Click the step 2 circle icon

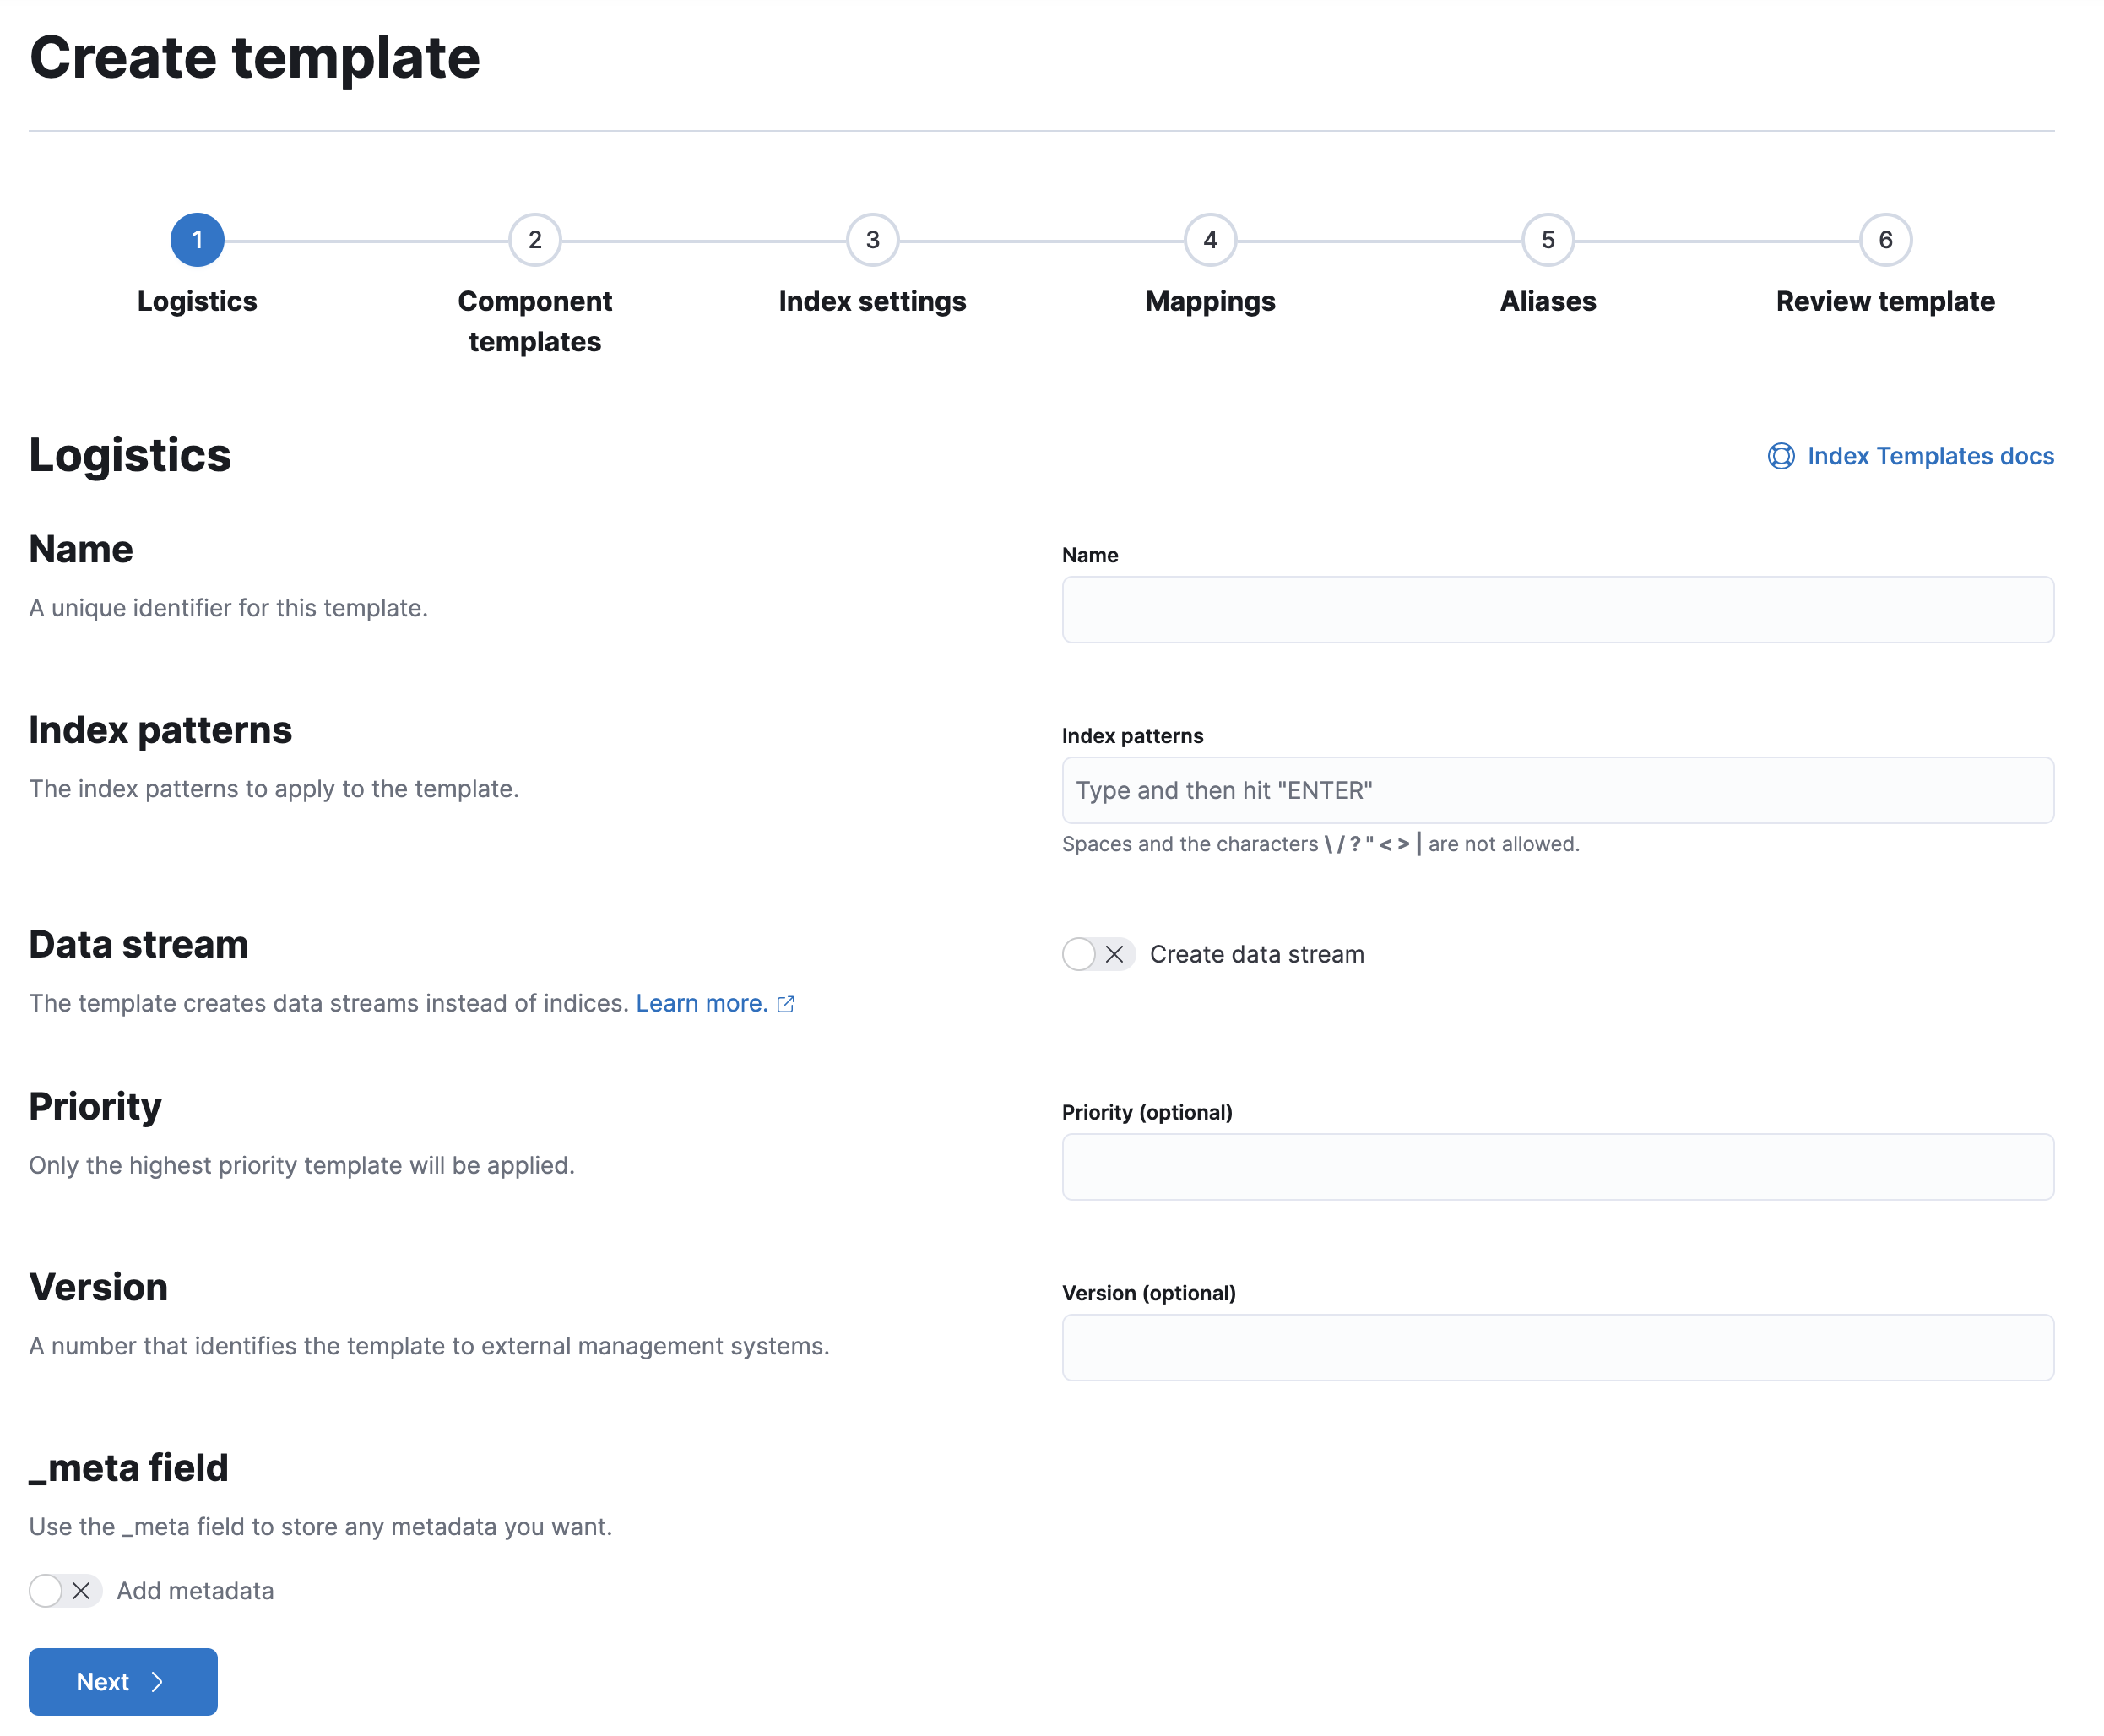click(535, 240)
